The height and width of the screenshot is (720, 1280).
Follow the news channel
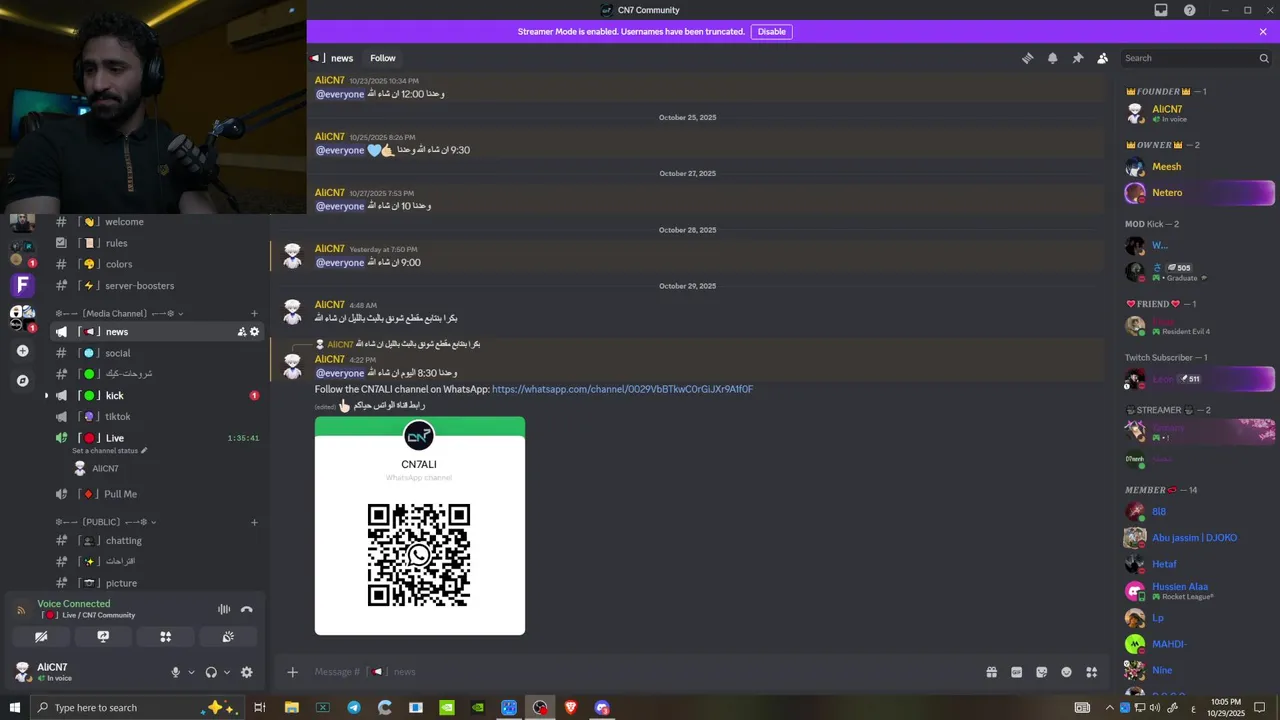point(382,58)
